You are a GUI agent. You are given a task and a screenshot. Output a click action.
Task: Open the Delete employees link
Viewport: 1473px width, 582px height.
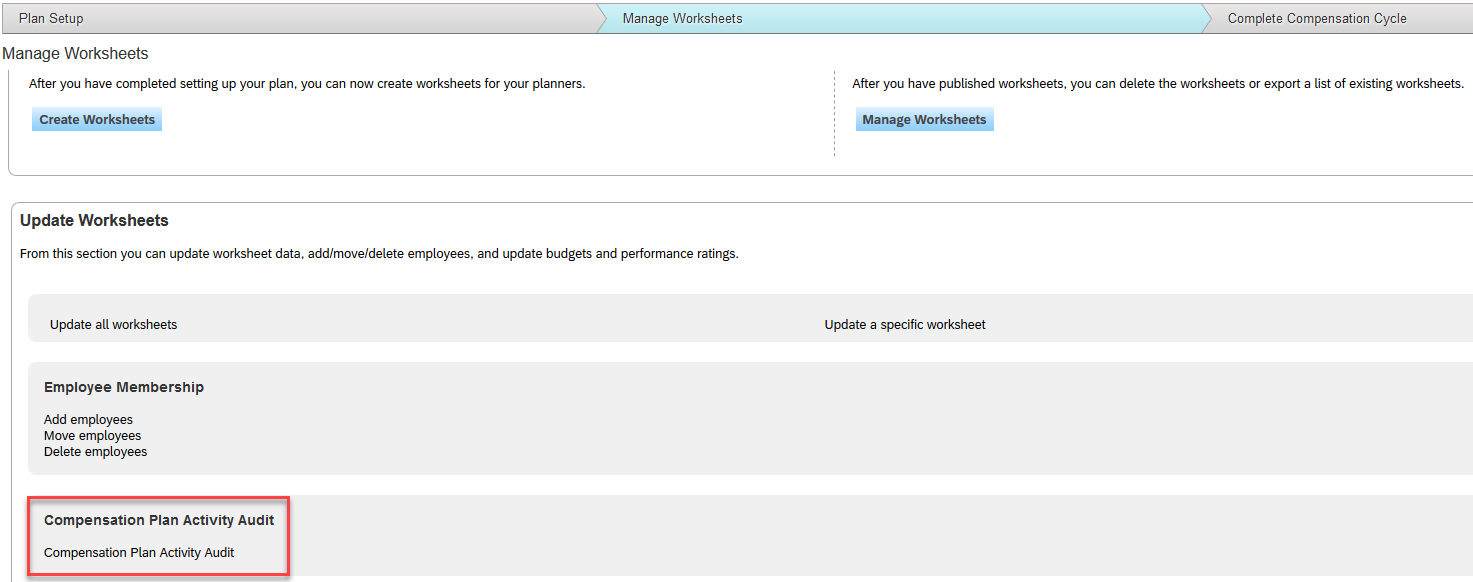[95, 451]
